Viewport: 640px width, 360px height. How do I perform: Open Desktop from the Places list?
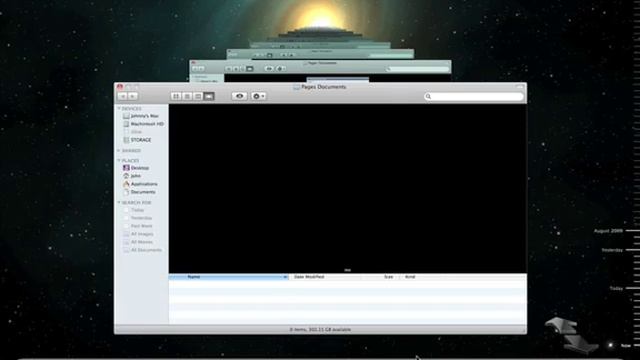[136, 168]
